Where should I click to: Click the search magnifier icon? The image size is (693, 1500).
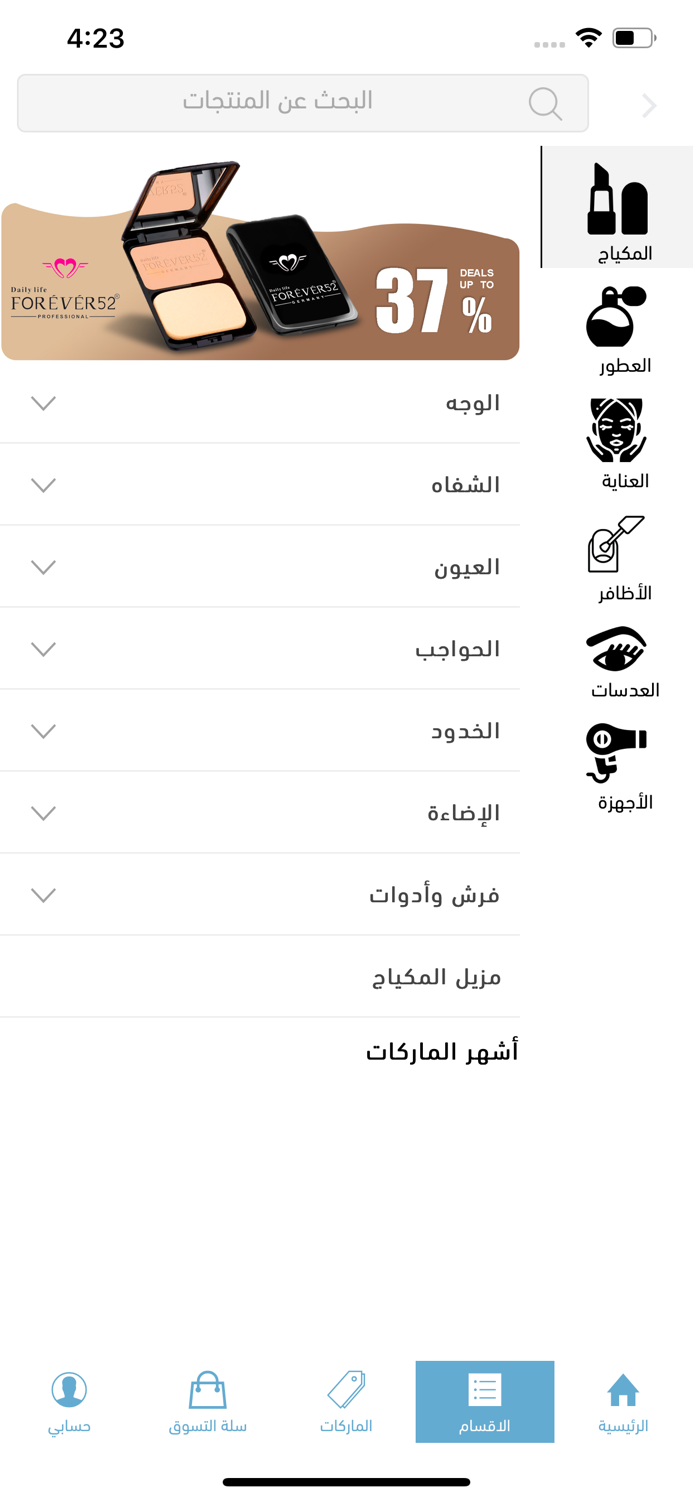click(x=544, y=103)
